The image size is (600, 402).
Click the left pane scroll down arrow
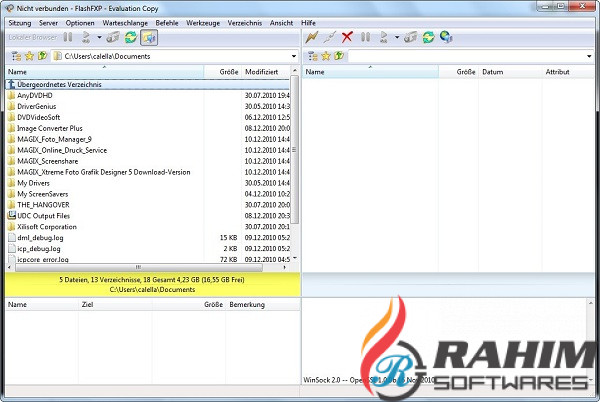[294, 259]
